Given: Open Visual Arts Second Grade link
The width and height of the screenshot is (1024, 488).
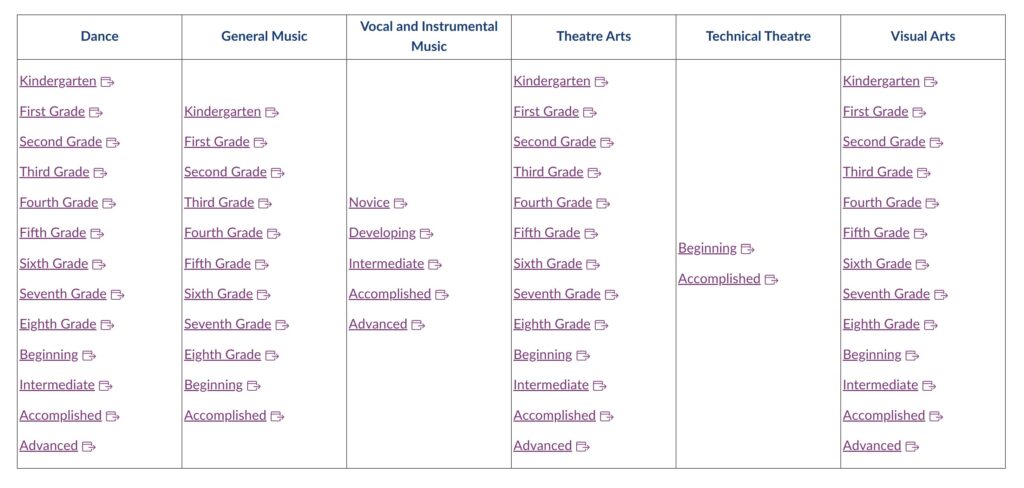Looking at the screenshot, I should tap(884, 142).
